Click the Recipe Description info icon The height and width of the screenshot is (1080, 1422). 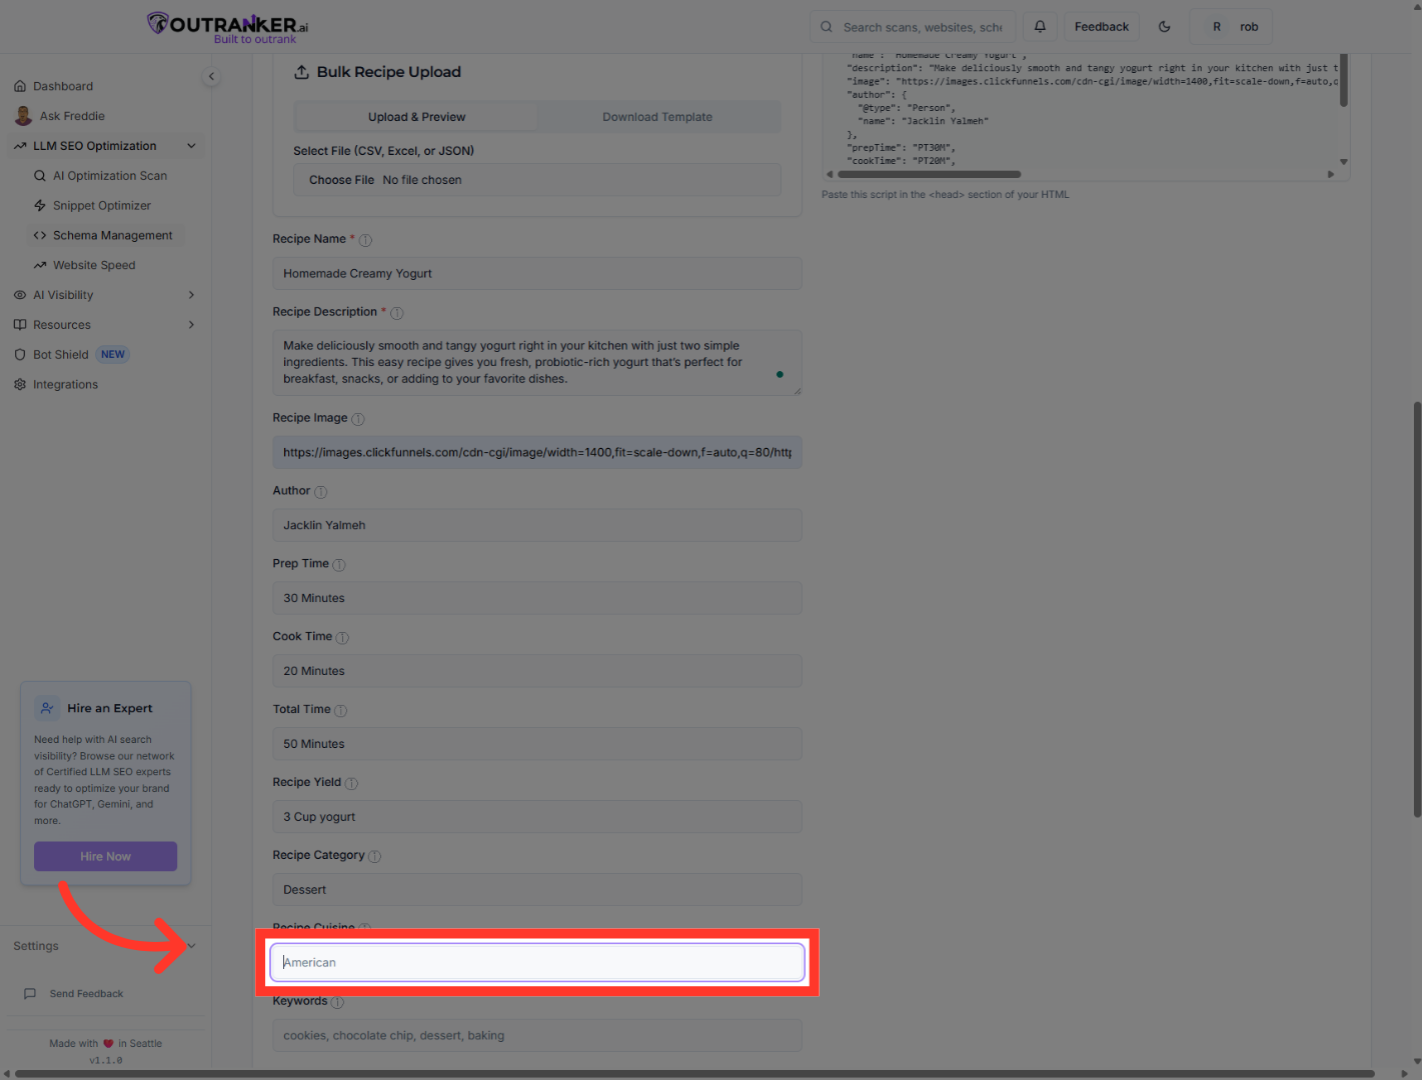coord(397,313)
